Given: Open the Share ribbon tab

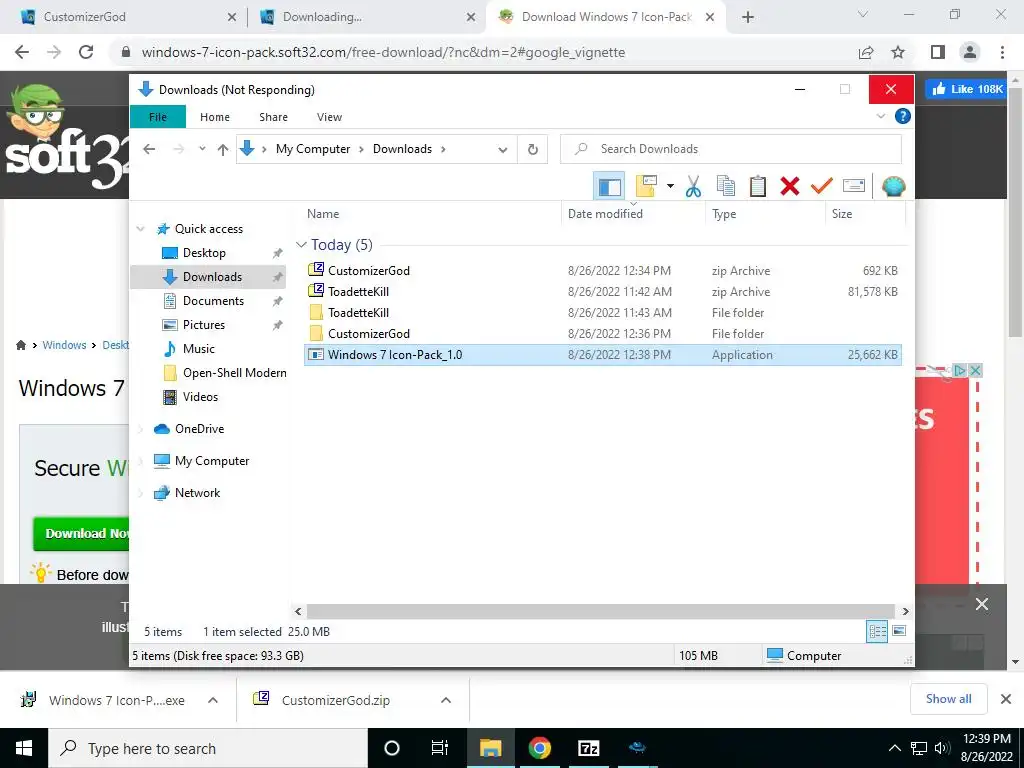Looking at the screenshot, I should tap(273, 117).
